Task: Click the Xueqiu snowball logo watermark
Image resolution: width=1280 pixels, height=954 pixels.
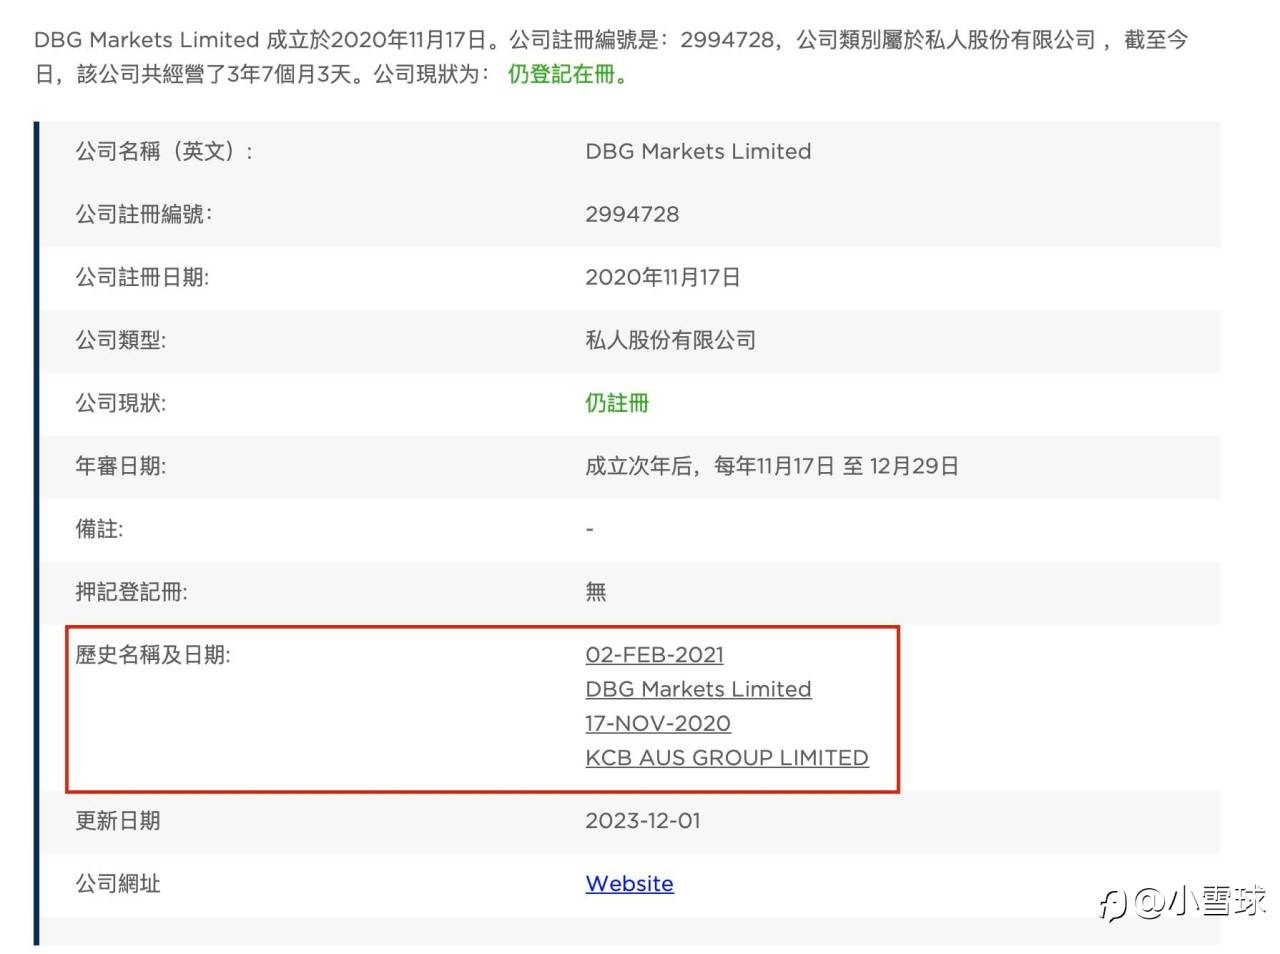Action: pos(1112,904)
